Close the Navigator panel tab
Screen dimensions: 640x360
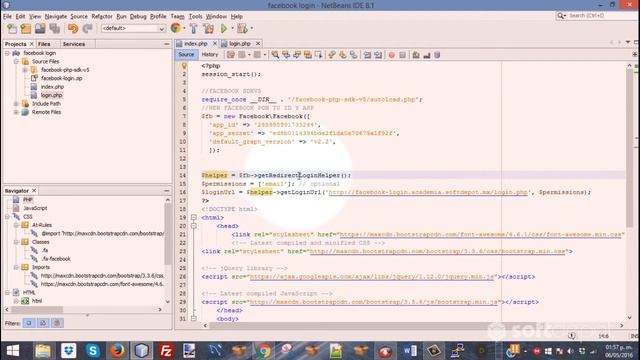tap(34, 191)
